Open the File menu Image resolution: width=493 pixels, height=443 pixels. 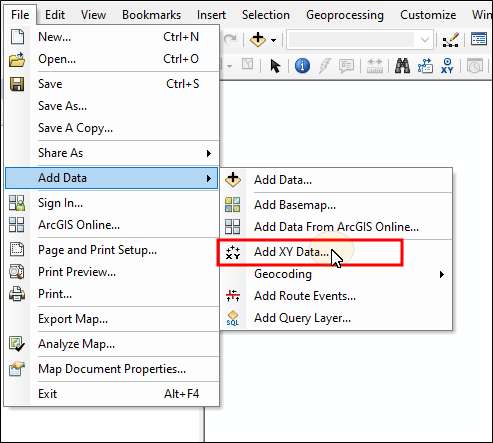point(20,15)
